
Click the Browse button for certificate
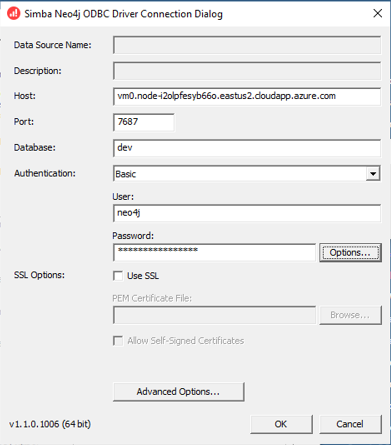tap(350, 315)
